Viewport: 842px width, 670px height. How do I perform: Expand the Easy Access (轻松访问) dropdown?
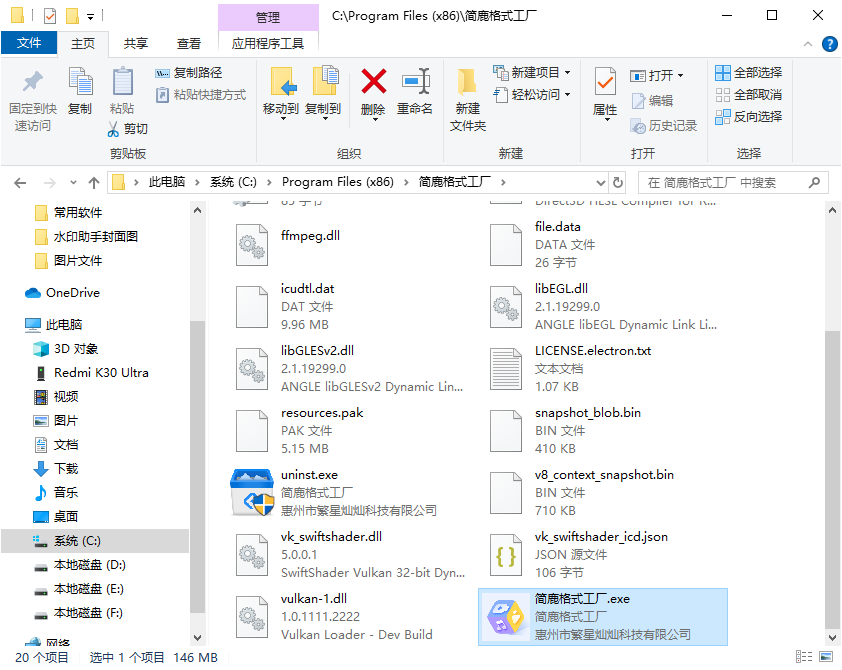[533, 95]
